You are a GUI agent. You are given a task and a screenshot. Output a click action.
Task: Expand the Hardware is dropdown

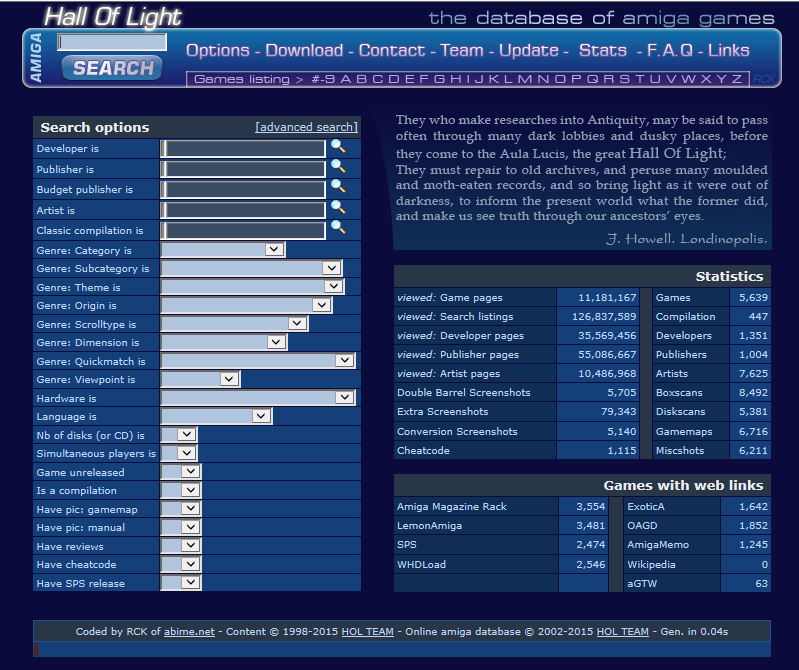[258, 398]
